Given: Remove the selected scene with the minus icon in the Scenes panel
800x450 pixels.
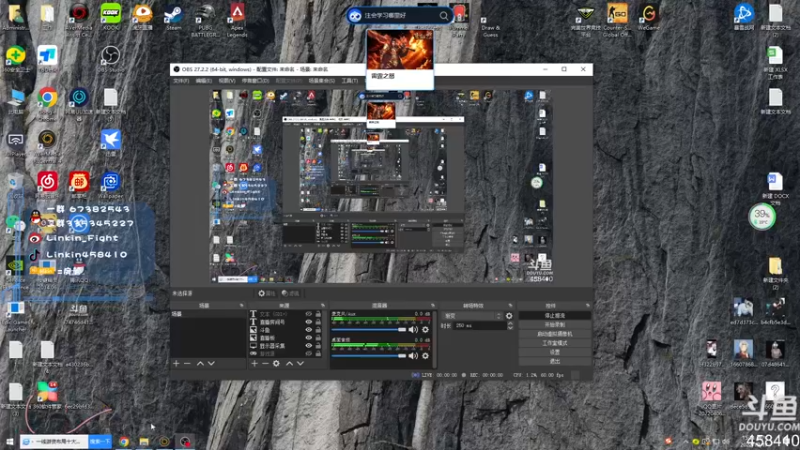Looking at the screenshot, I should [187, 363].
